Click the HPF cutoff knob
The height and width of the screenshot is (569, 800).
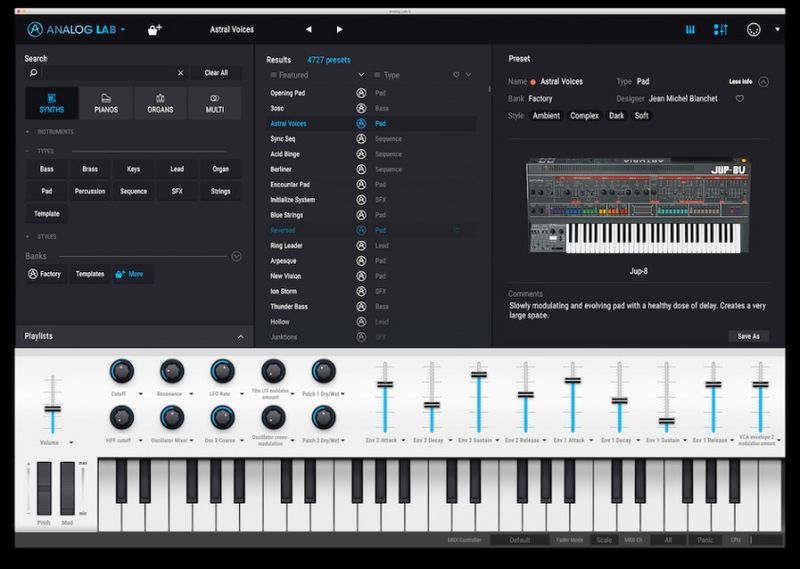coord(122,417)
